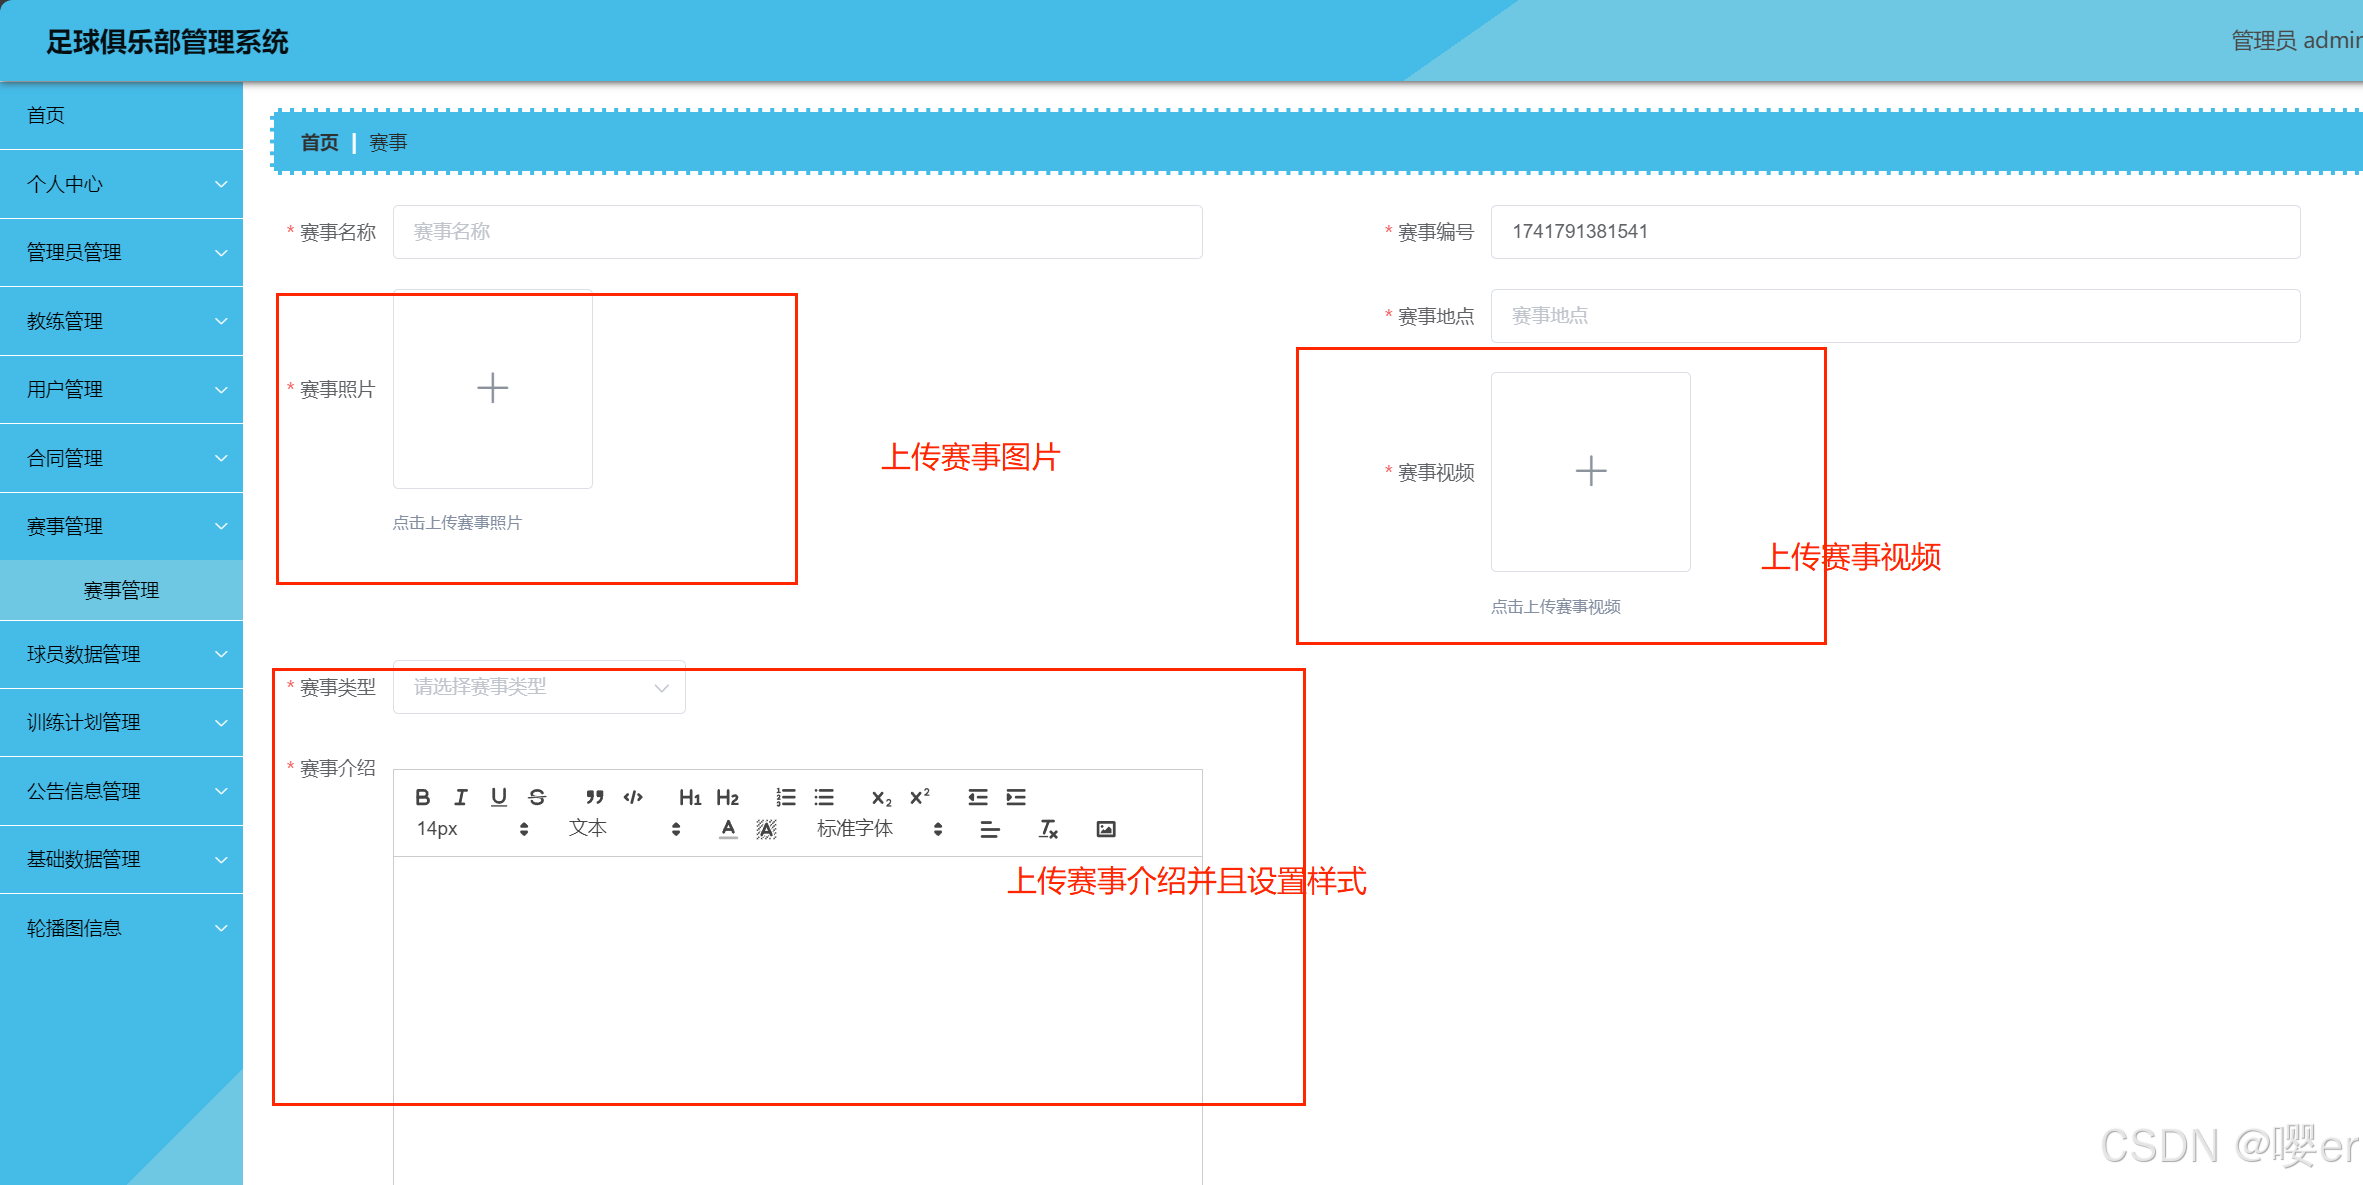Toggle bold formatting in the editor
The width and height of the screenshot is (2363, 1185).
click(x=422, y=797)
